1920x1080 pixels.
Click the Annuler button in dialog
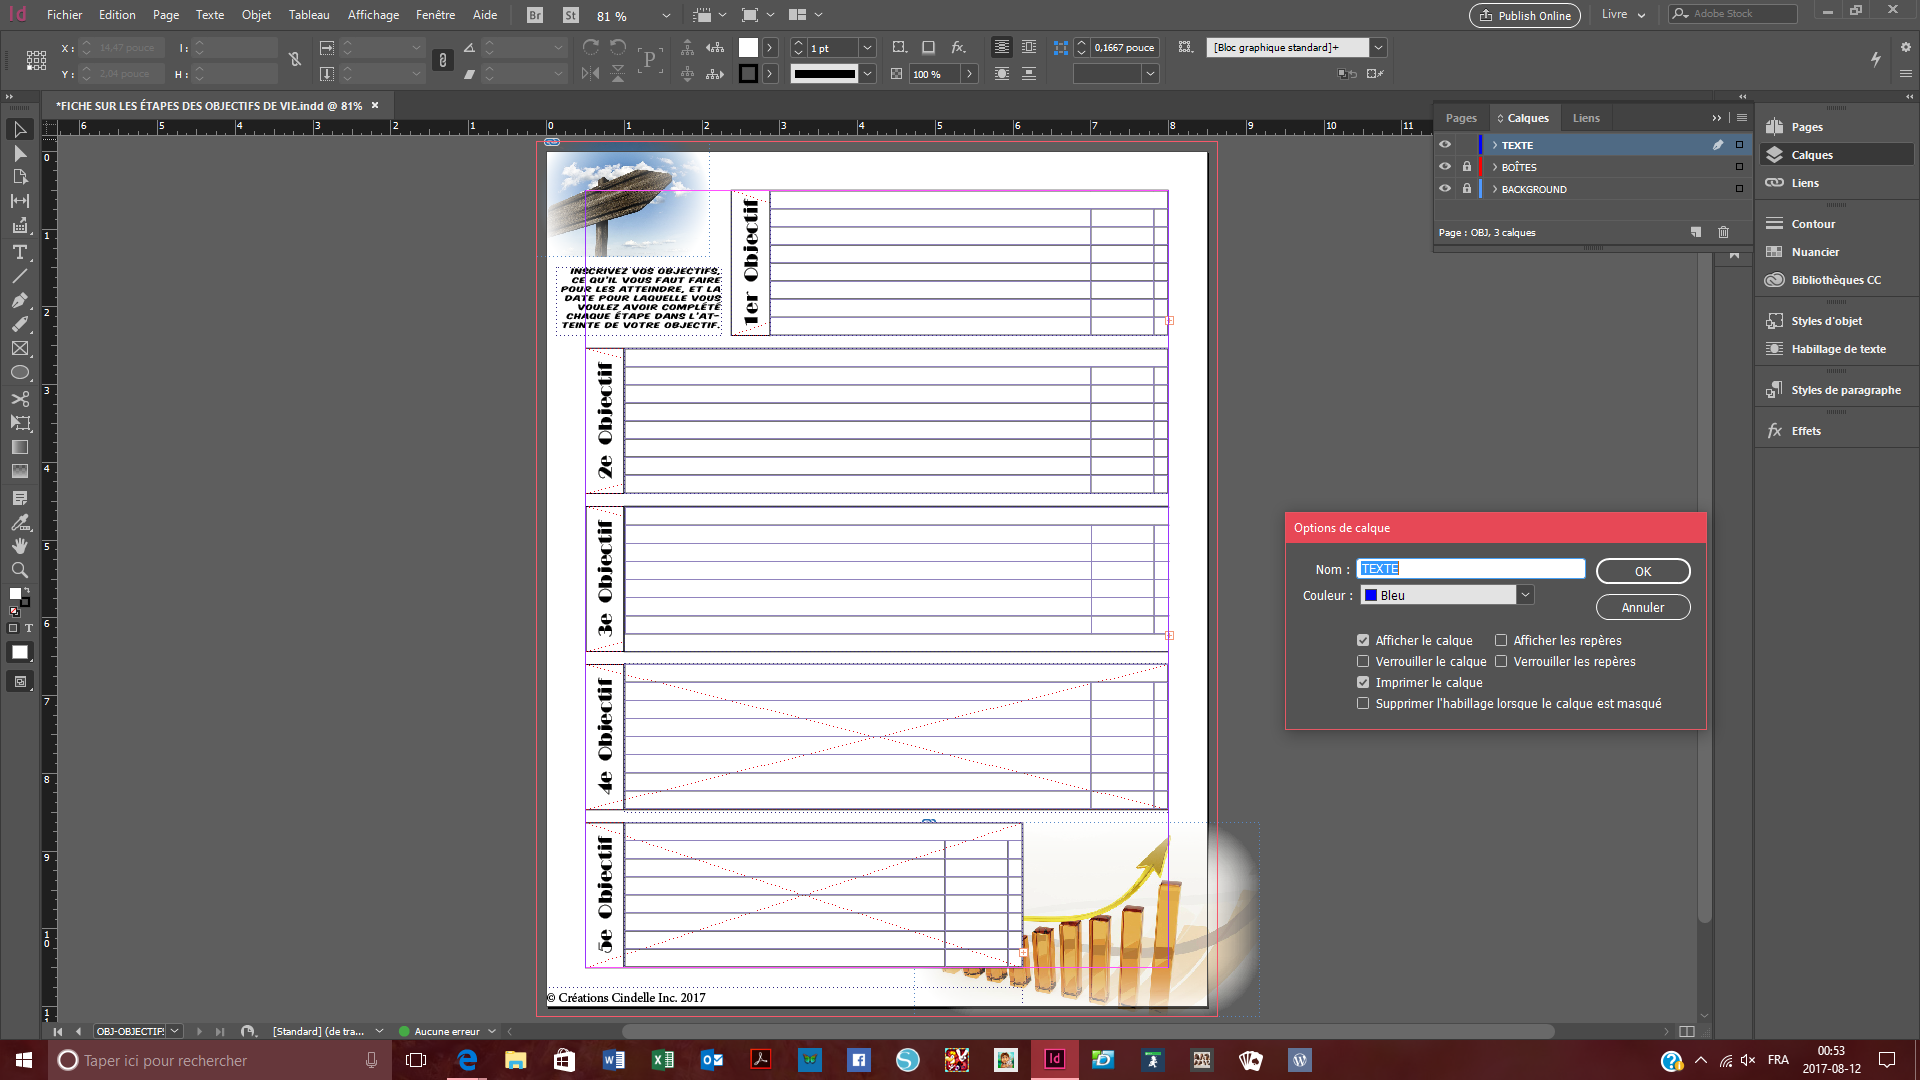pos(1643,607)
